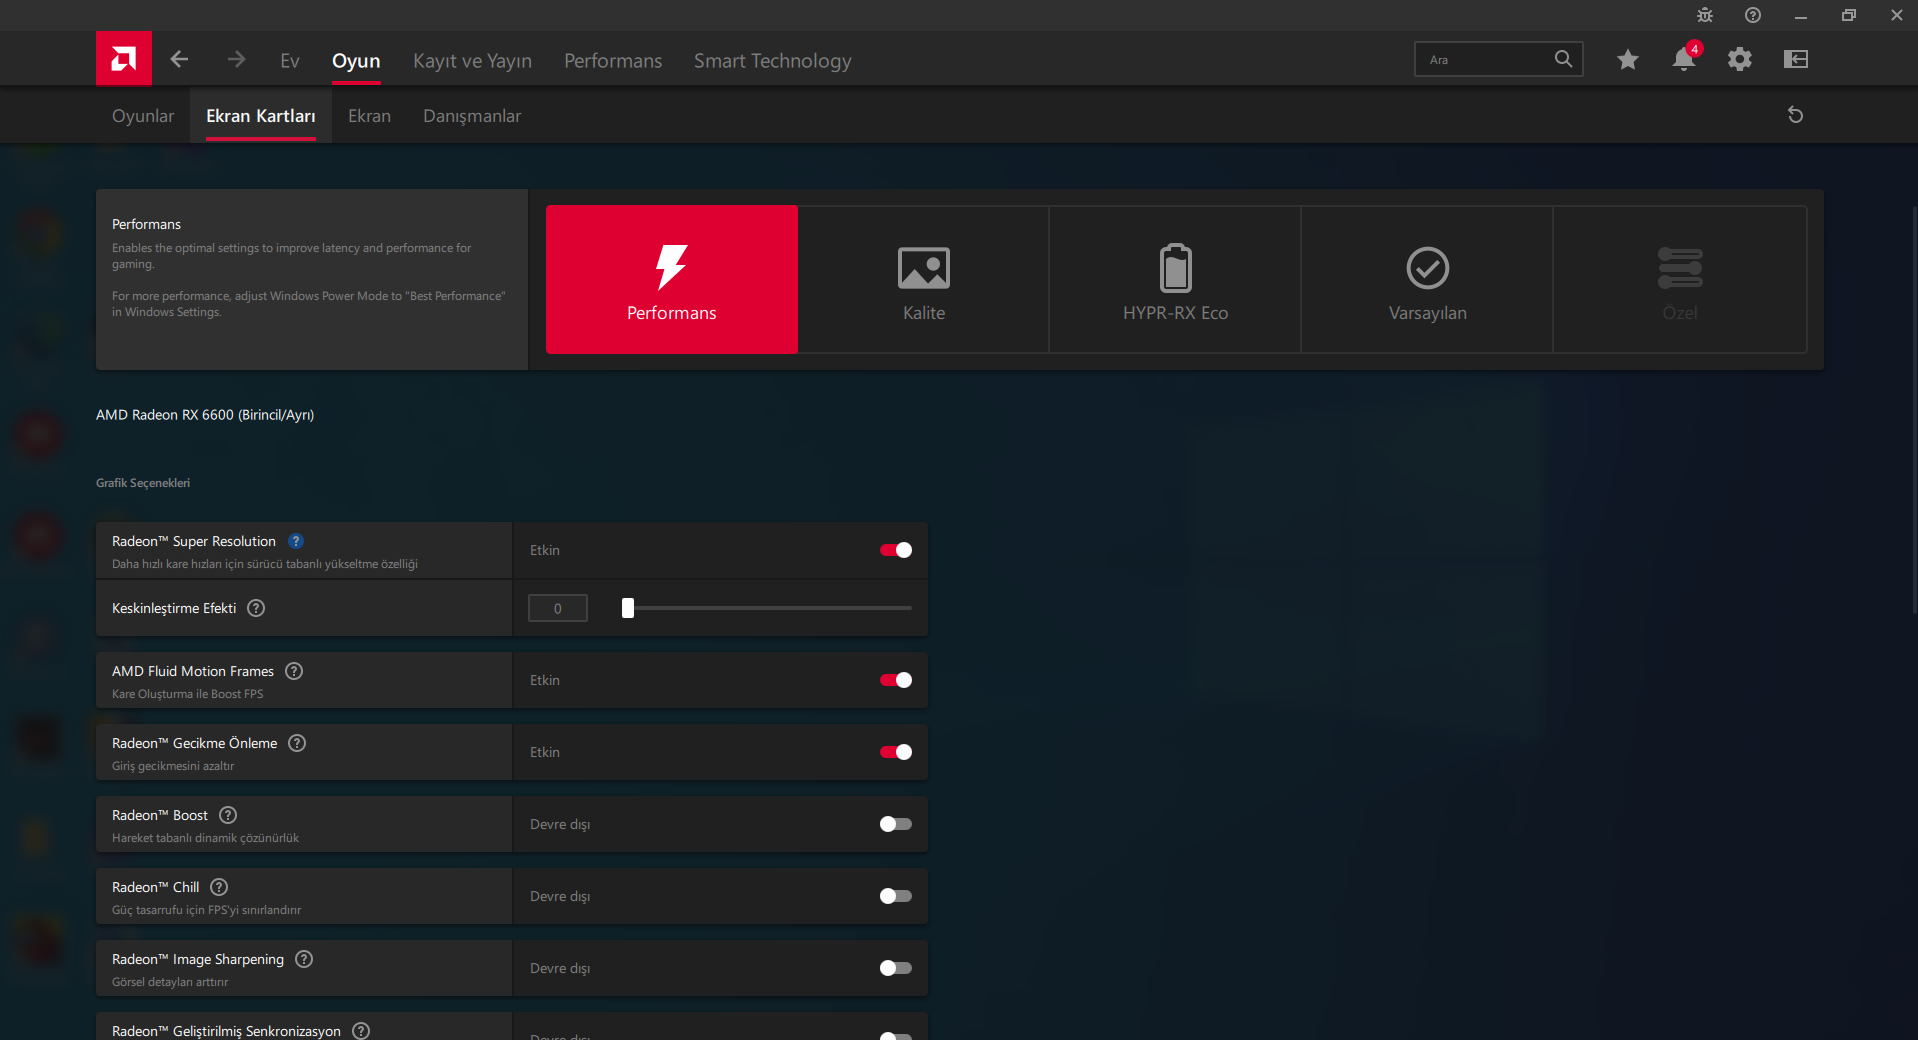Select the Varsayılan profile tile
This screenshot has height=1040, width=1918.
click(x=1427, y=279)
